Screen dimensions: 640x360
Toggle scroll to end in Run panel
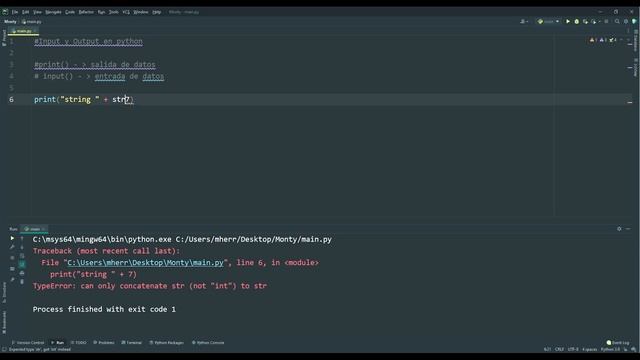[22, 264]
